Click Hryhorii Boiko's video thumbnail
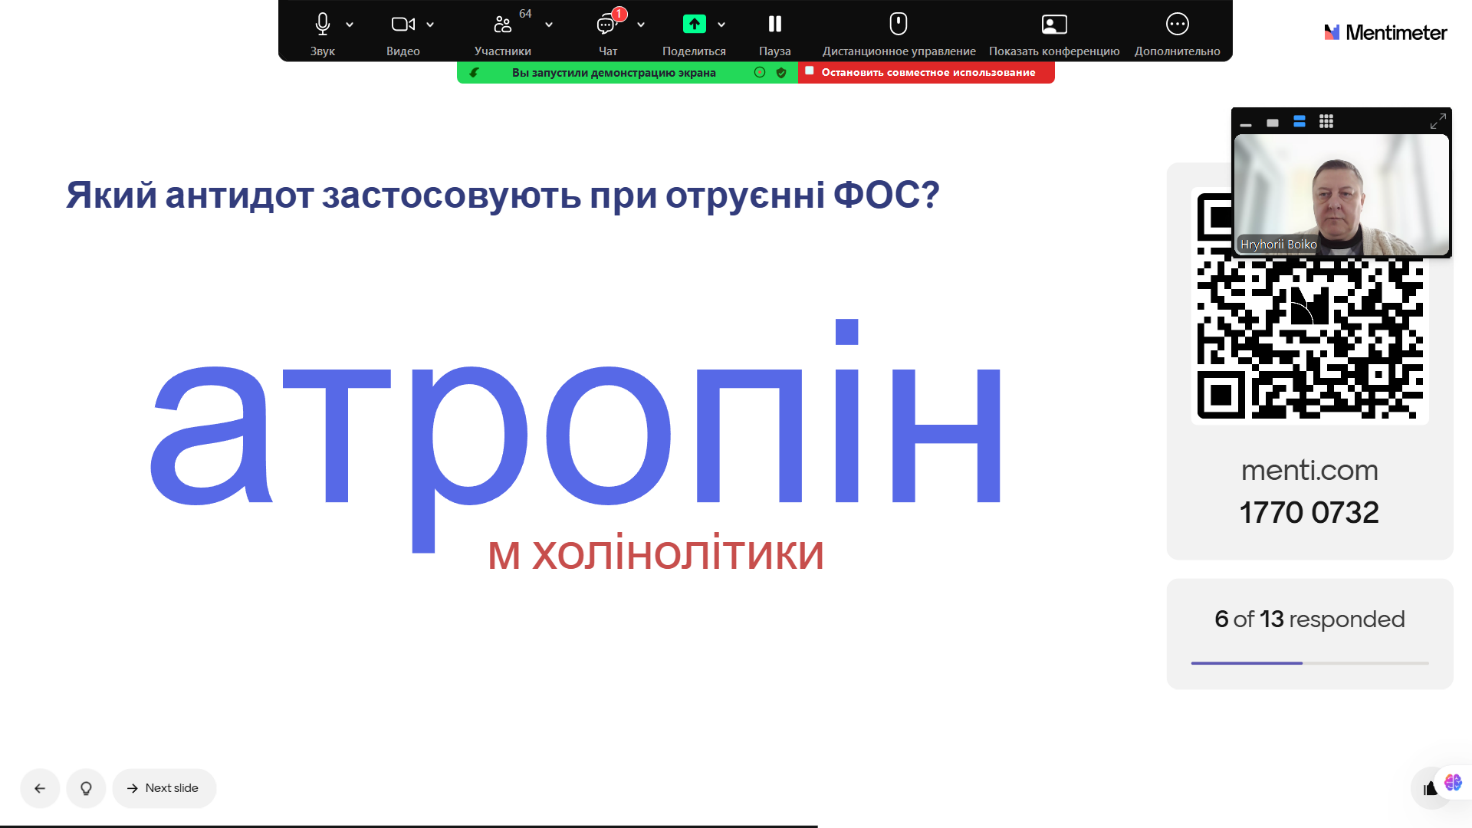The width and height of the screenshot is (1472, 828). 1341,195
